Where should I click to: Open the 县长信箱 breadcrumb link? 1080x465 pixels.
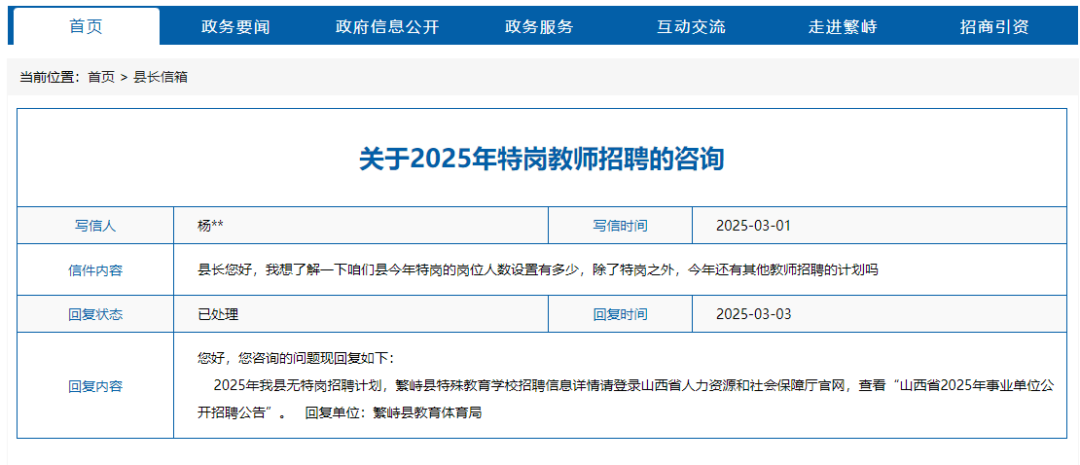pyautogui.click(x=161, y=76)
